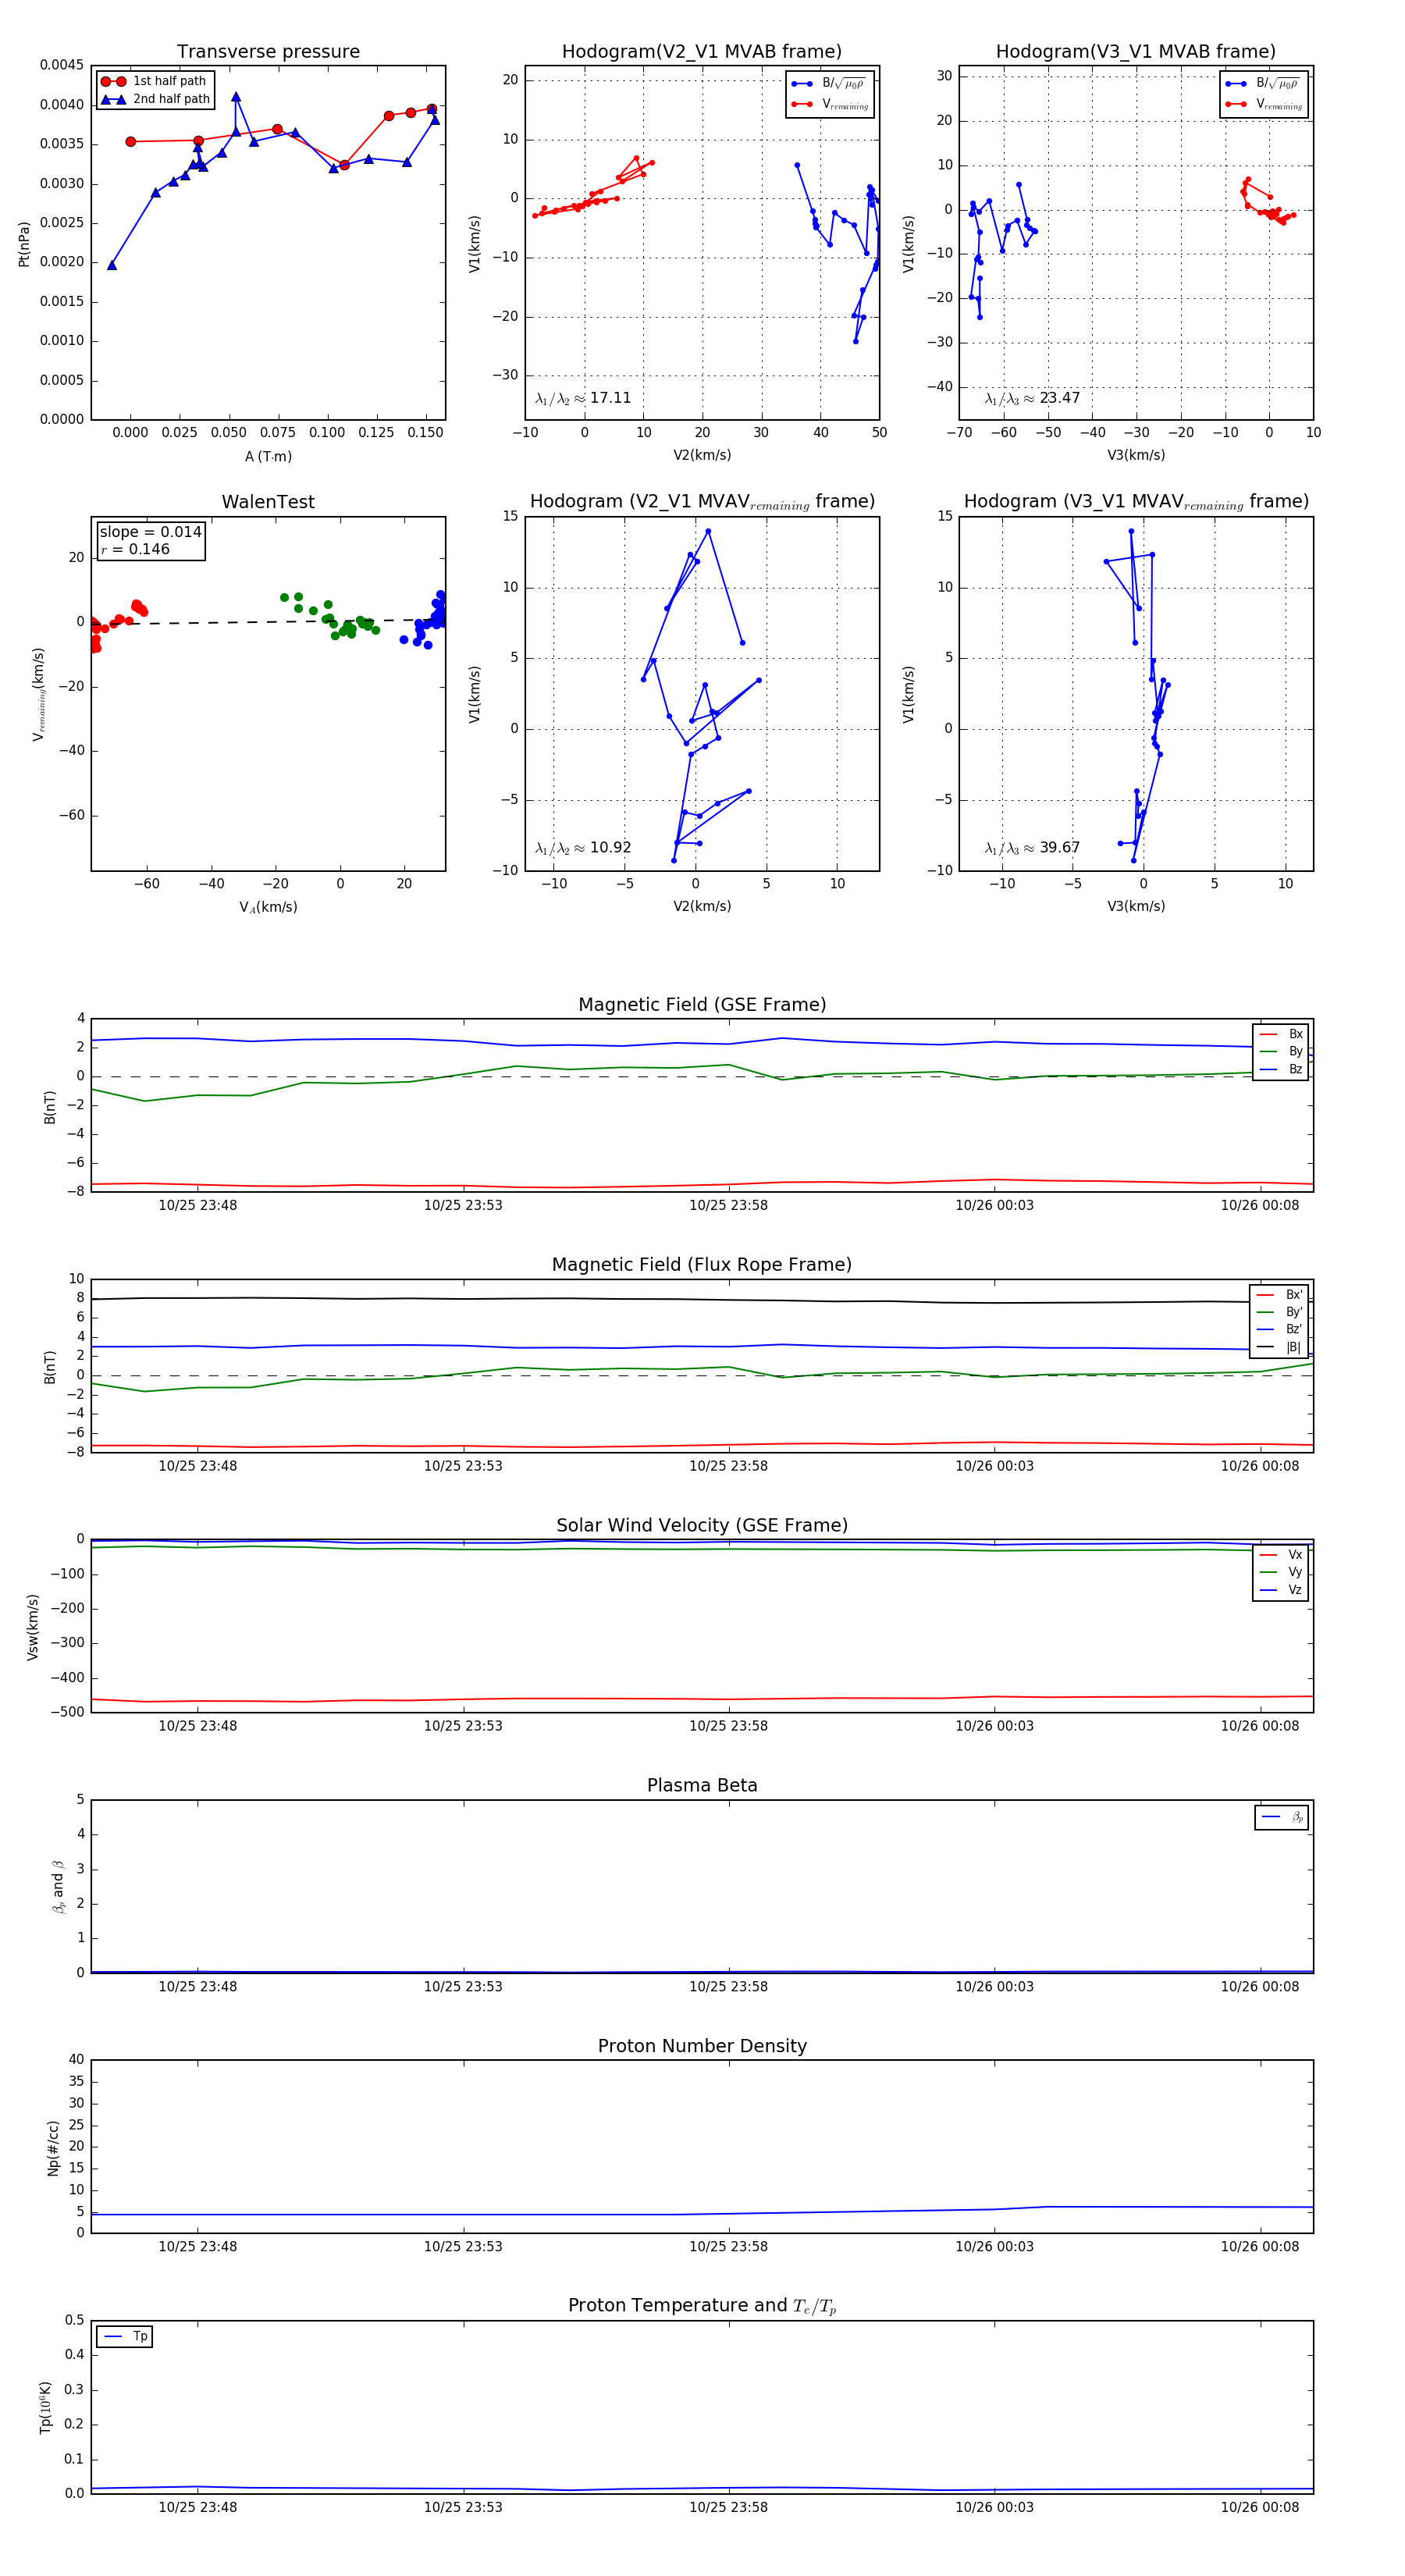Image resolution: width=1405 pixels, height=2576 pixels.
Task: Click 'Magnetic Field (GSE Frame)' title
Action: [702, 1005]
